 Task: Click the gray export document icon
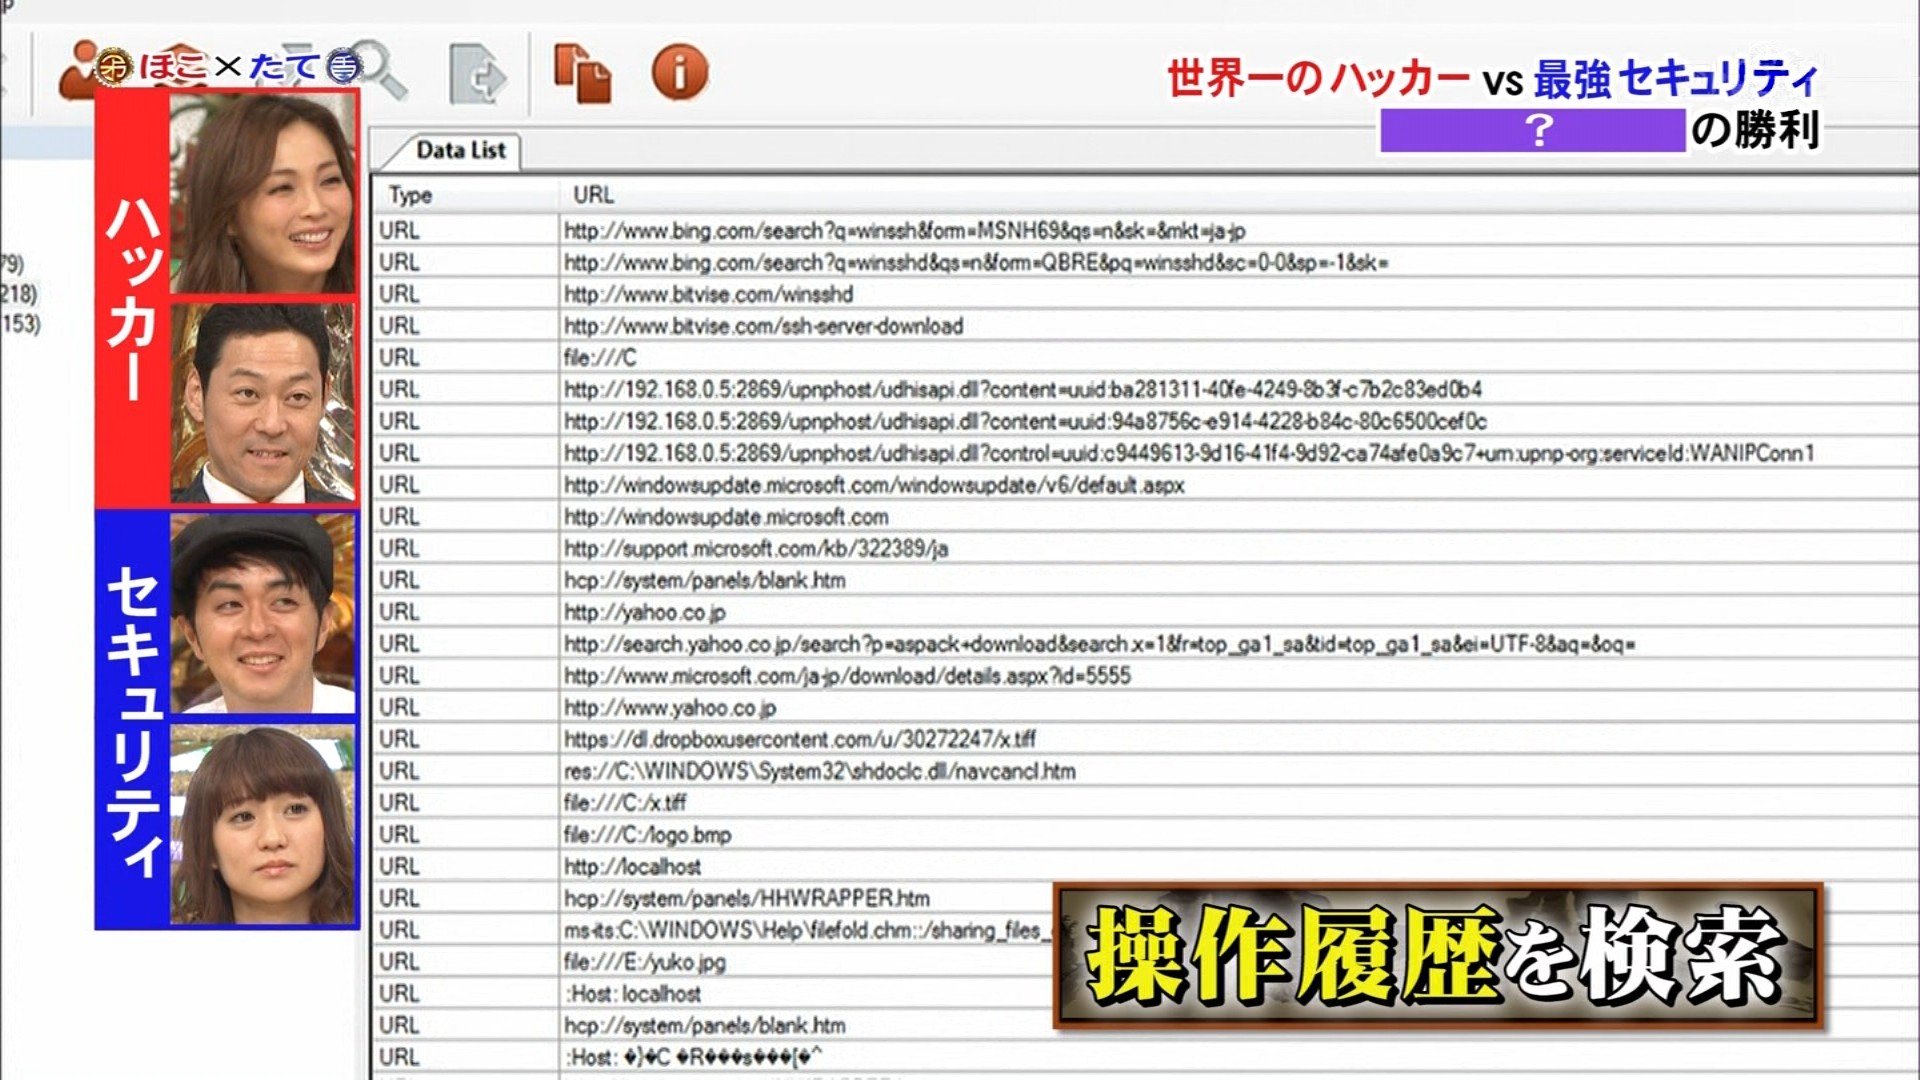click(x=478, y=74)
